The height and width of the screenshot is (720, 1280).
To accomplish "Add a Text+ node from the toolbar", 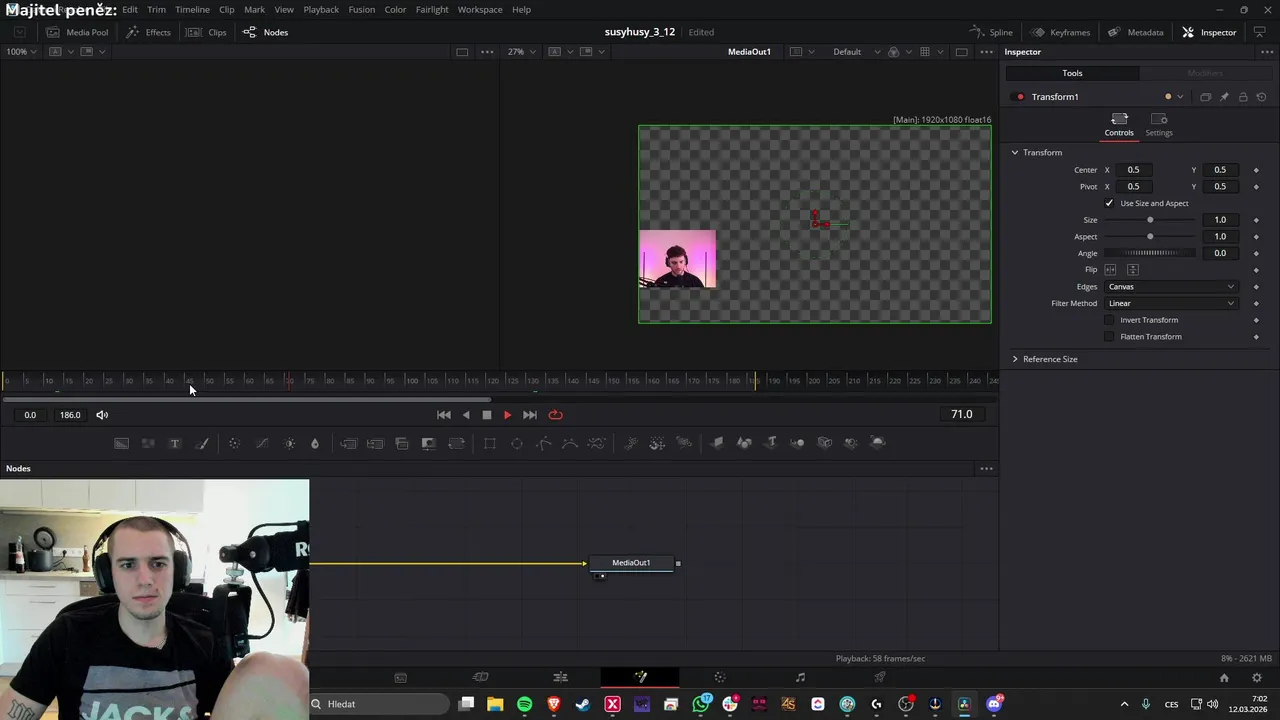I will (x=175, y=443).
